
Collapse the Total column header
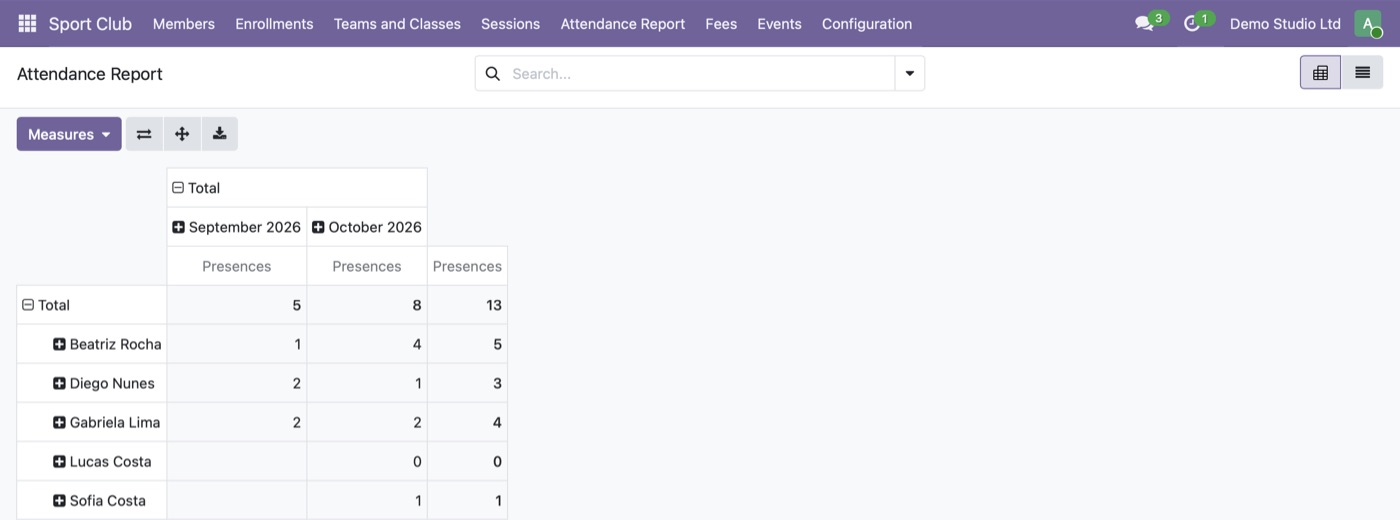pyautogui.click(x=297, y=187)
